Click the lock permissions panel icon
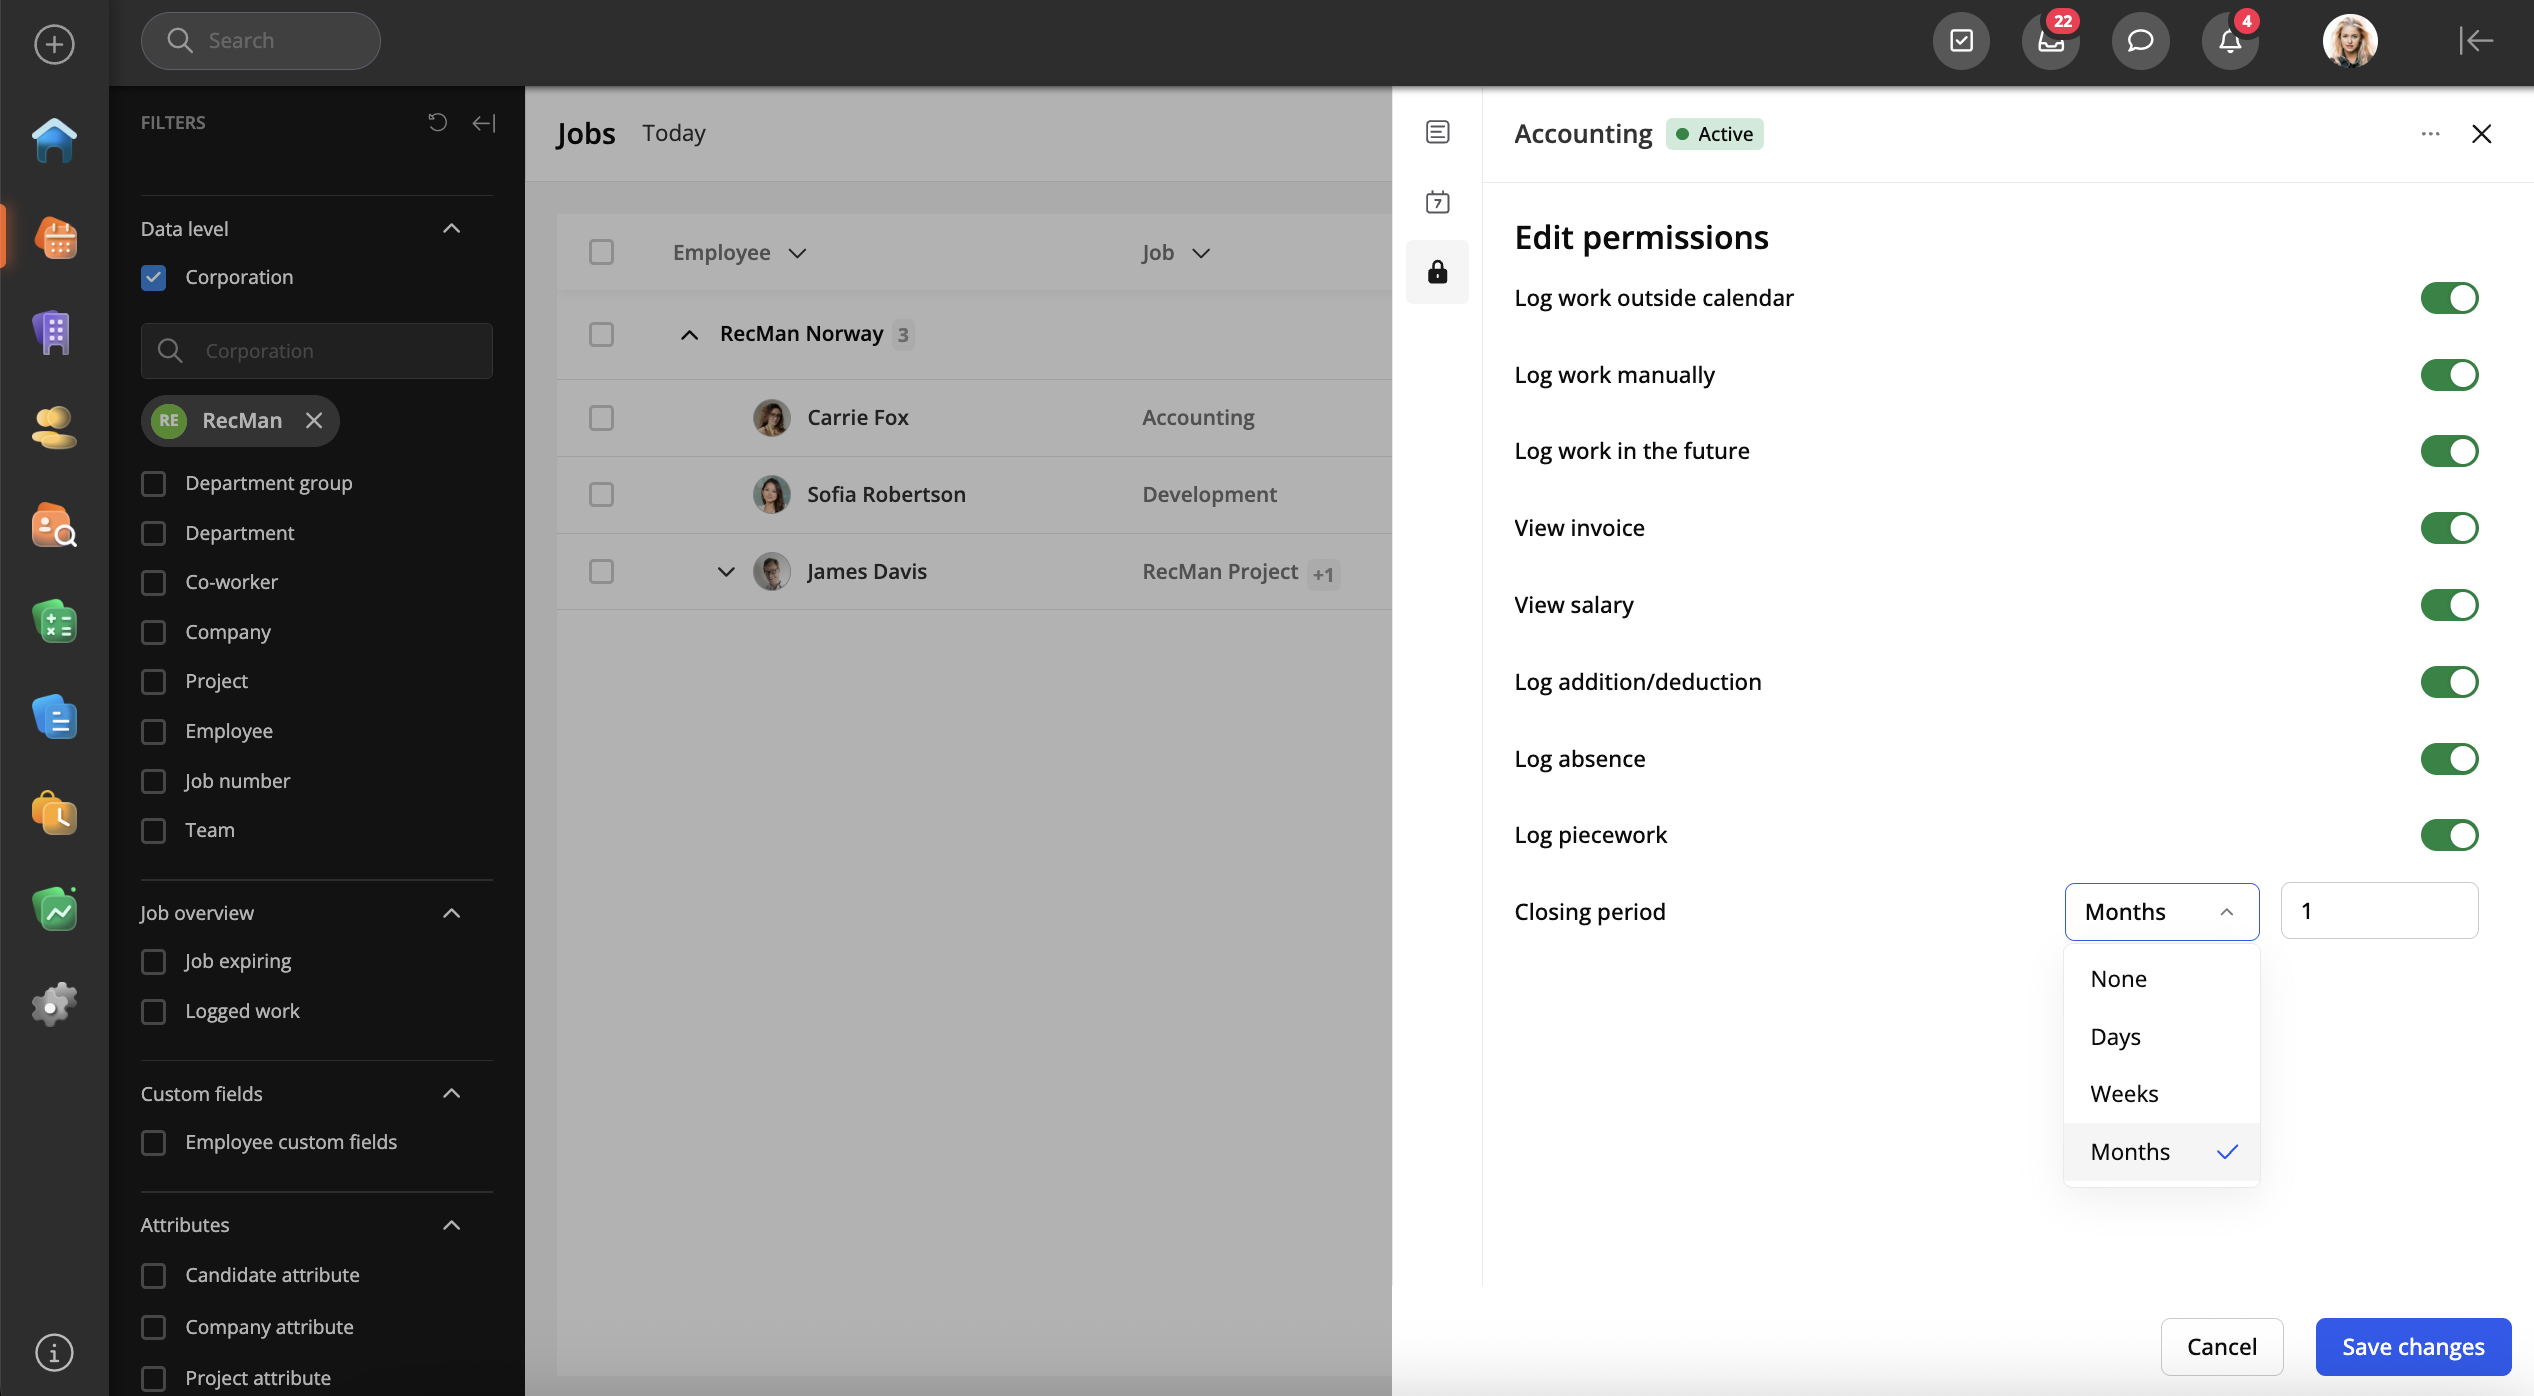This screenshot has height=1396, width=2534. tap(1437, 272)
